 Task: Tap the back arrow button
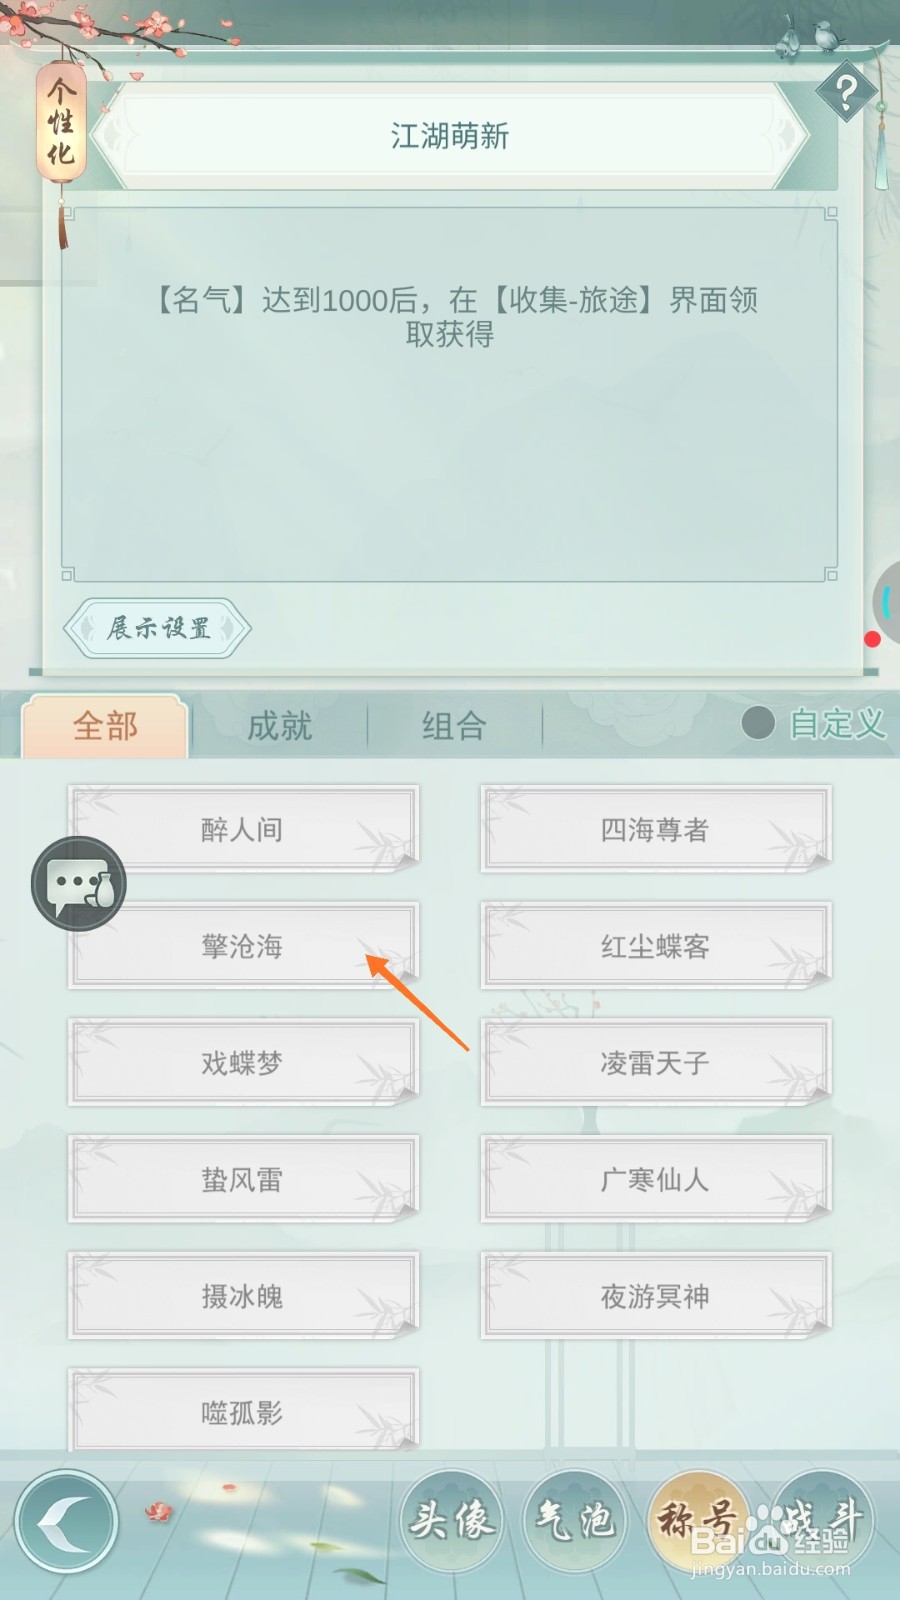coord(66,1522)
